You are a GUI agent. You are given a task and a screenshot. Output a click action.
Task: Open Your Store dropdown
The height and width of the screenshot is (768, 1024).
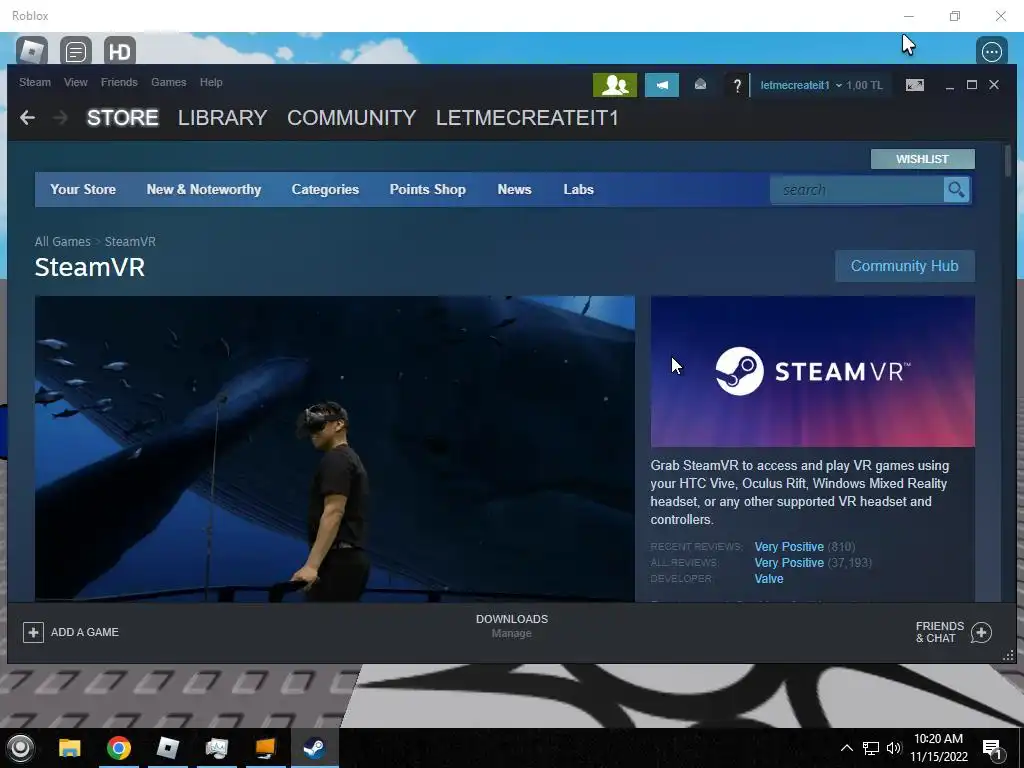click(83, 189)
